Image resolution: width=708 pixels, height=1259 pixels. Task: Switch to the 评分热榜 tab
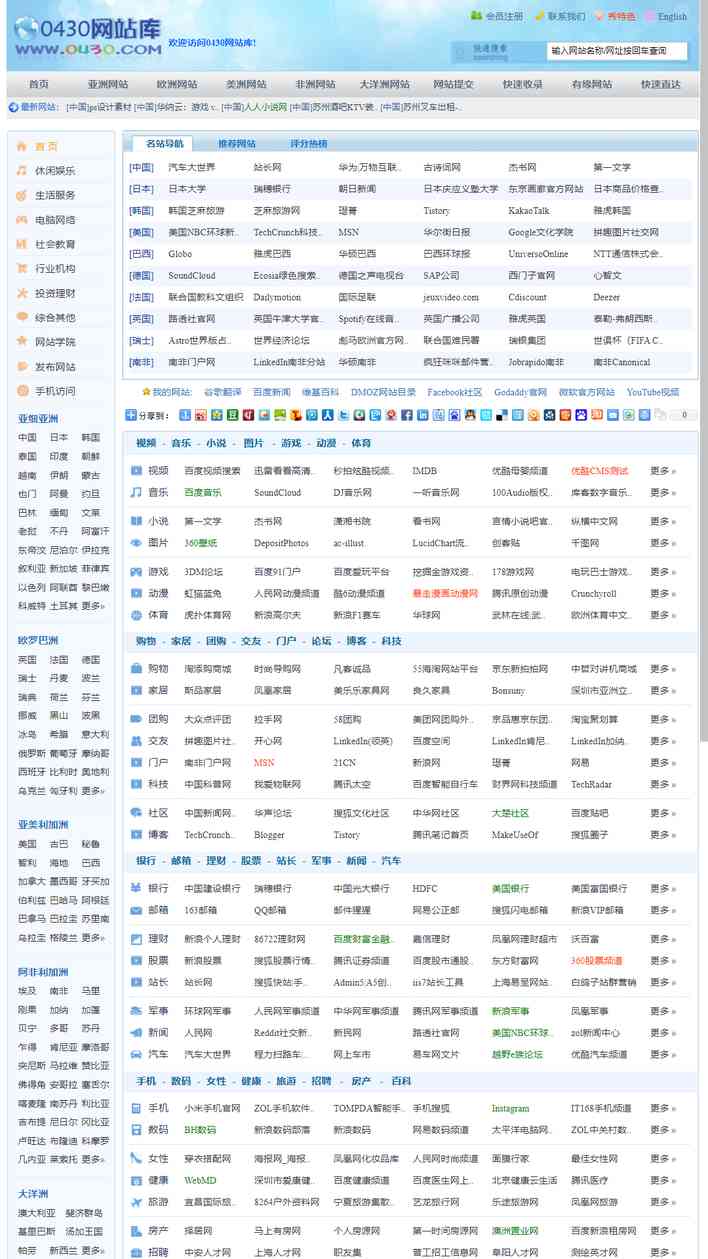pos(308,144)
